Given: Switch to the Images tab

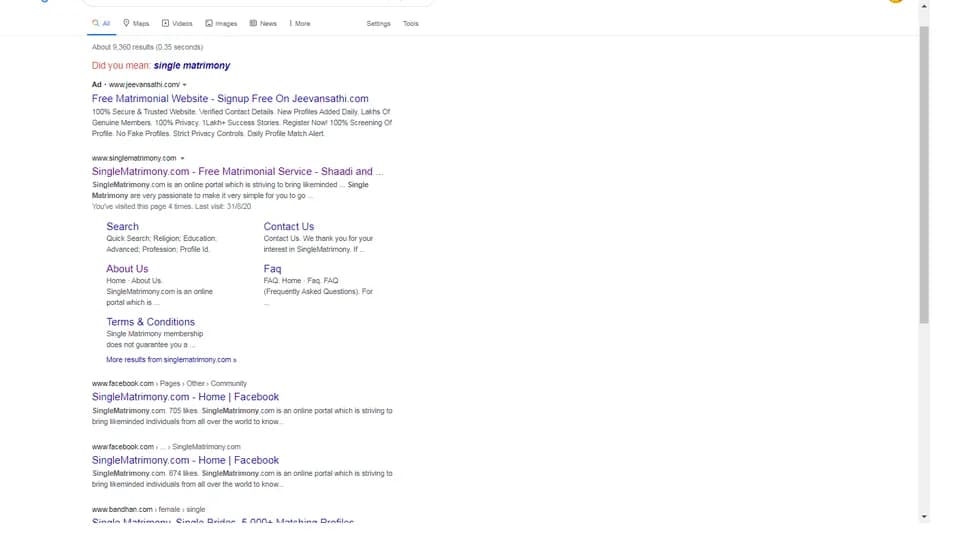Looking at the screenshot, I should (221, 23).
